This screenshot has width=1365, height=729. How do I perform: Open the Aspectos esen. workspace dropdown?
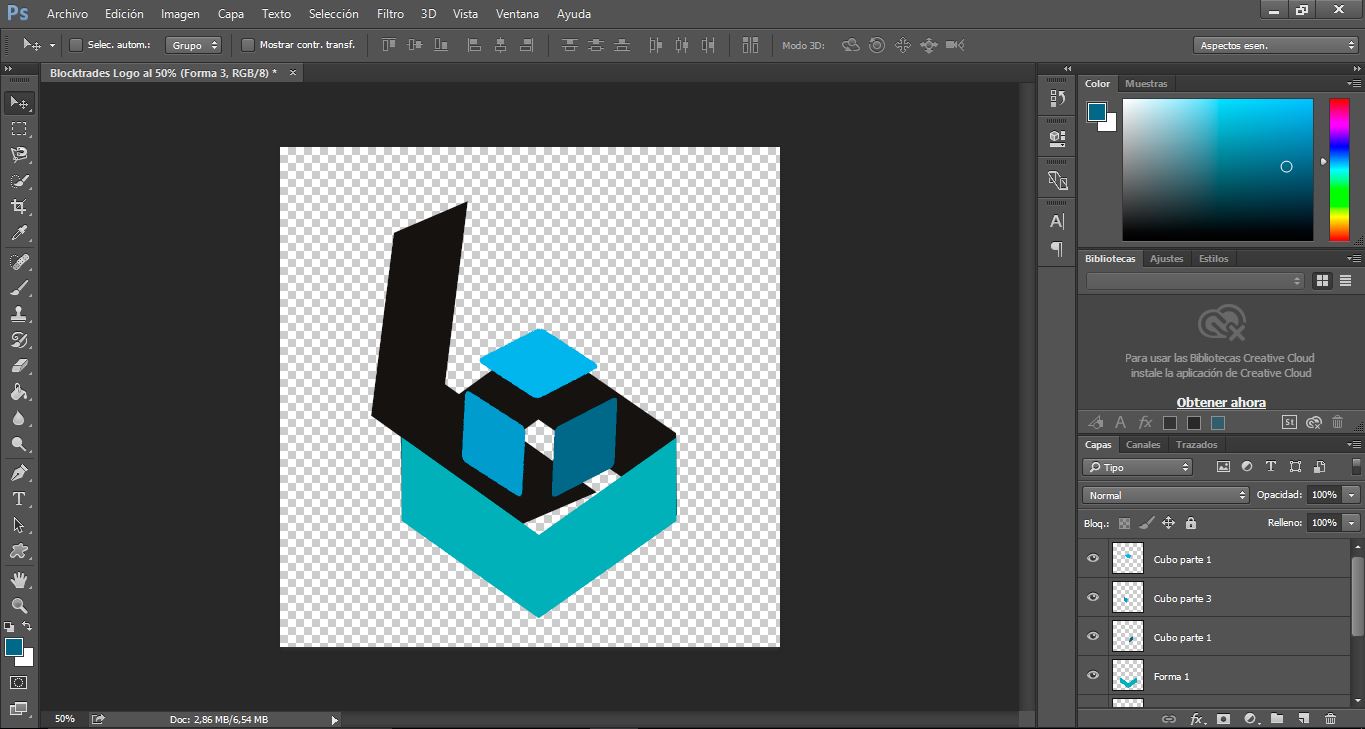pos(1275,45)
